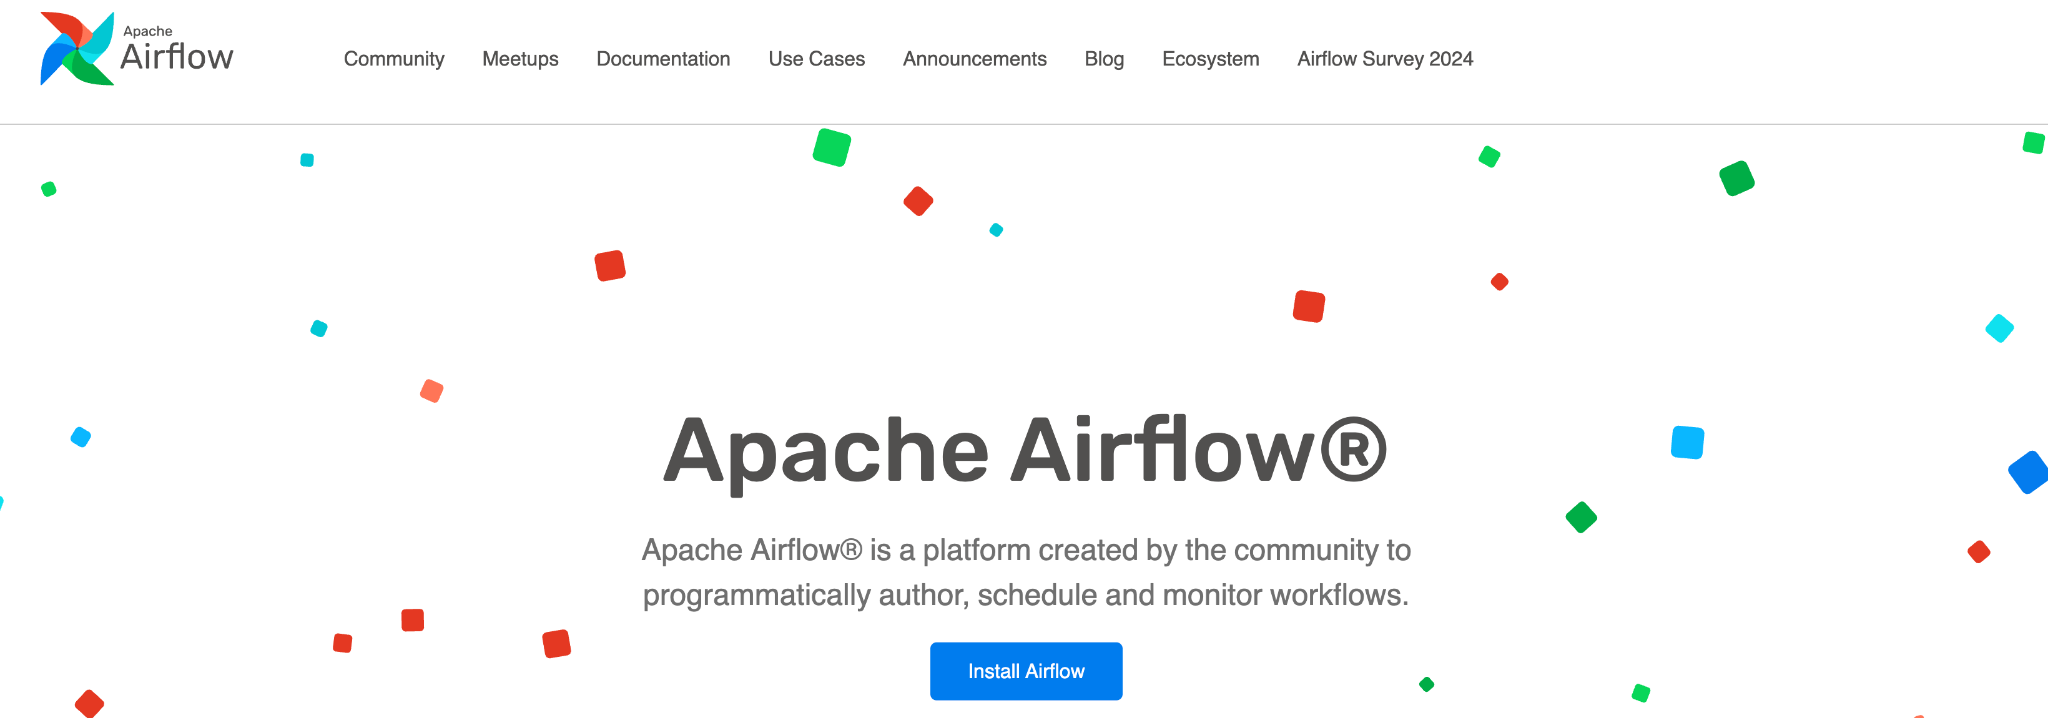Click the Apache Airflow pinwheel logo
2048x718 pixels.
(77, 49)
